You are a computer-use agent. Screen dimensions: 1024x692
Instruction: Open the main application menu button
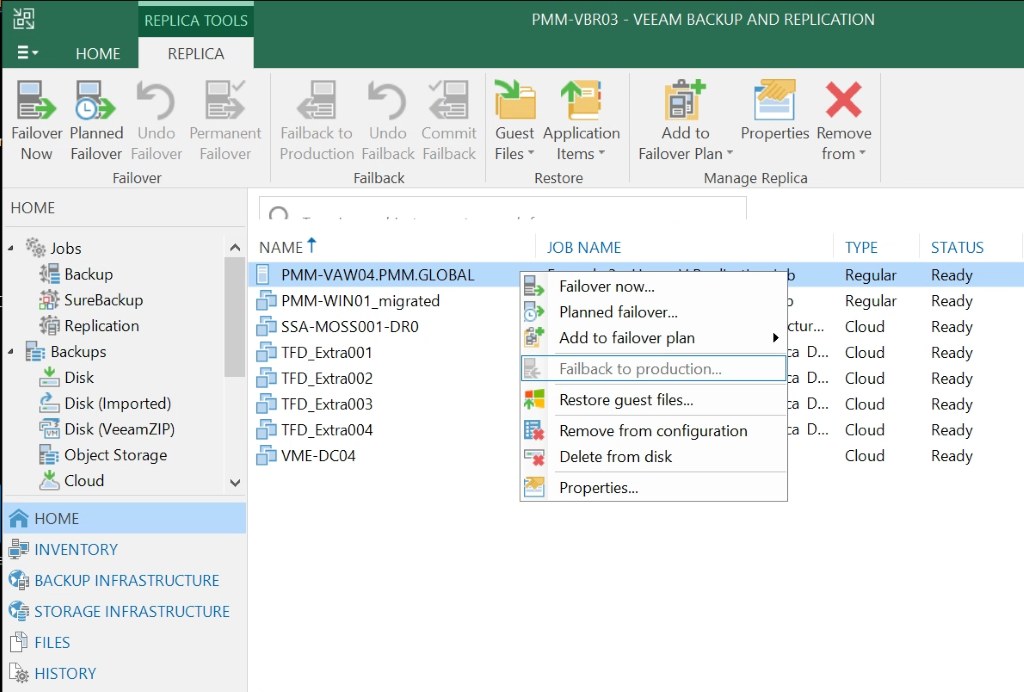27,53
